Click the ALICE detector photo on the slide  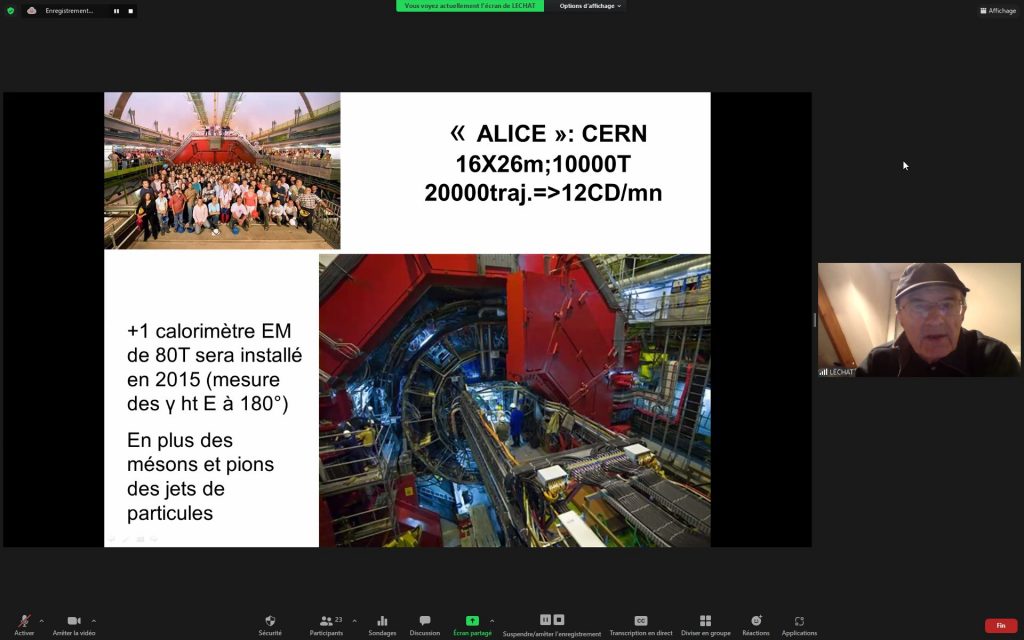515,400
